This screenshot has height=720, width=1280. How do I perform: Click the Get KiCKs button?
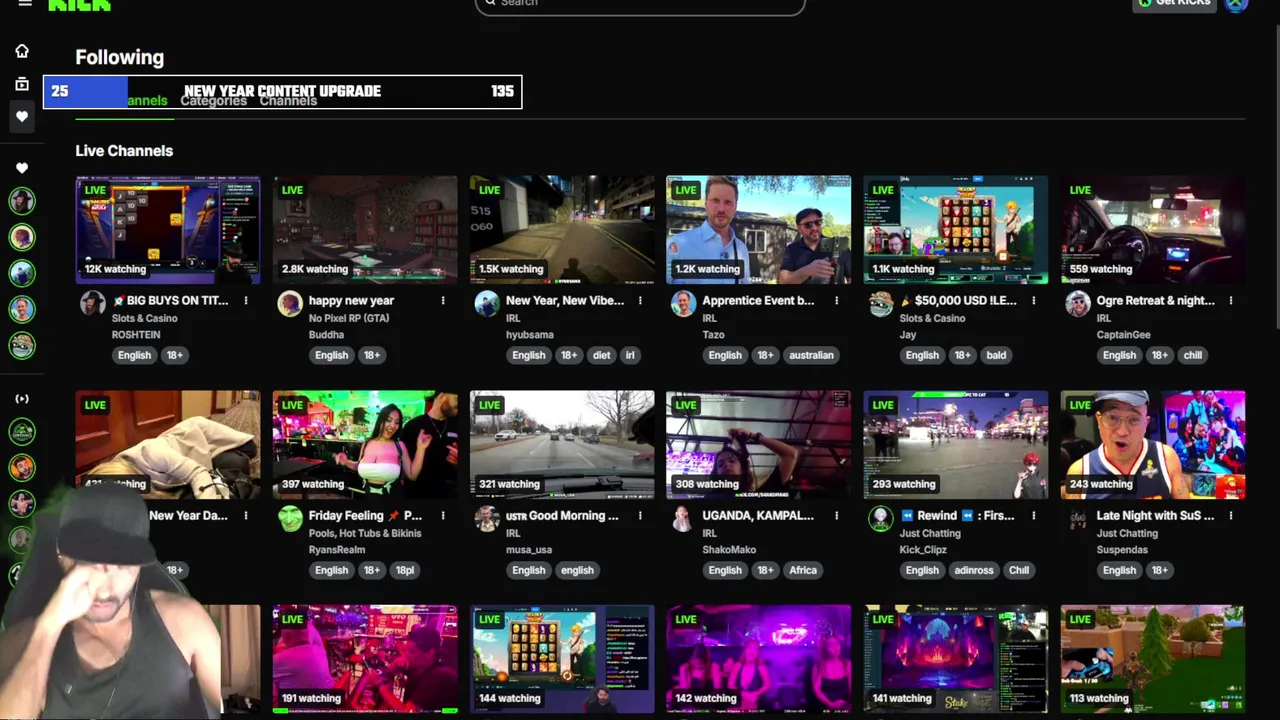[1175, 3]
